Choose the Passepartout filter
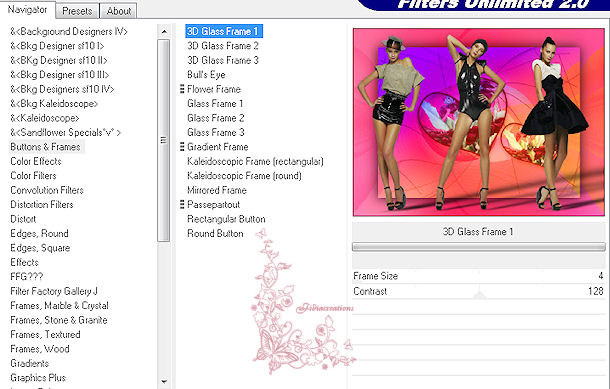This screenshot has height=389, width=610. coord(214,204)
